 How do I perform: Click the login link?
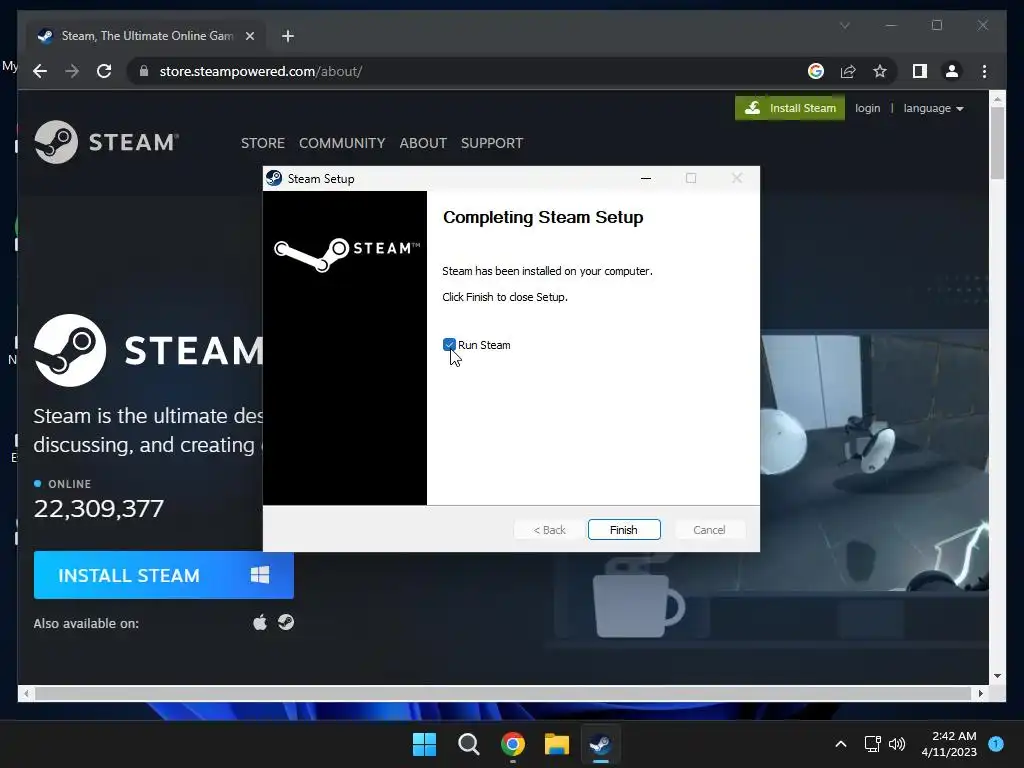click(867, 108)
